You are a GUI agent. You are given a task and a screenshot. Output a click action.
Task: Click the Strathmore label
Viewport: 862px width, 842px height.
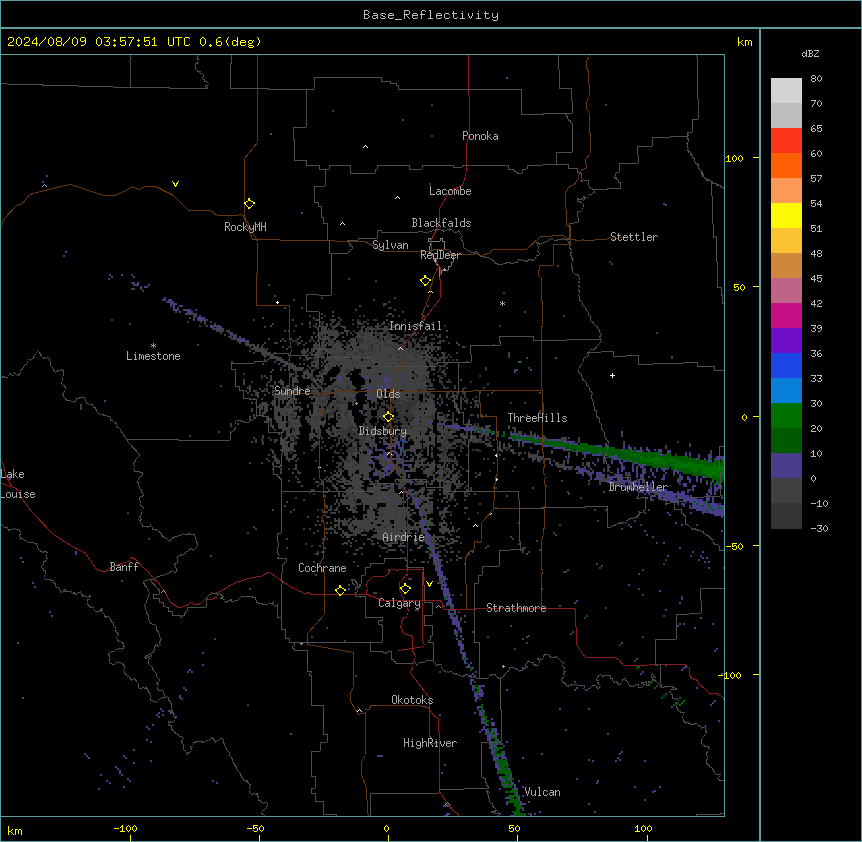click(x=516, y=608)
